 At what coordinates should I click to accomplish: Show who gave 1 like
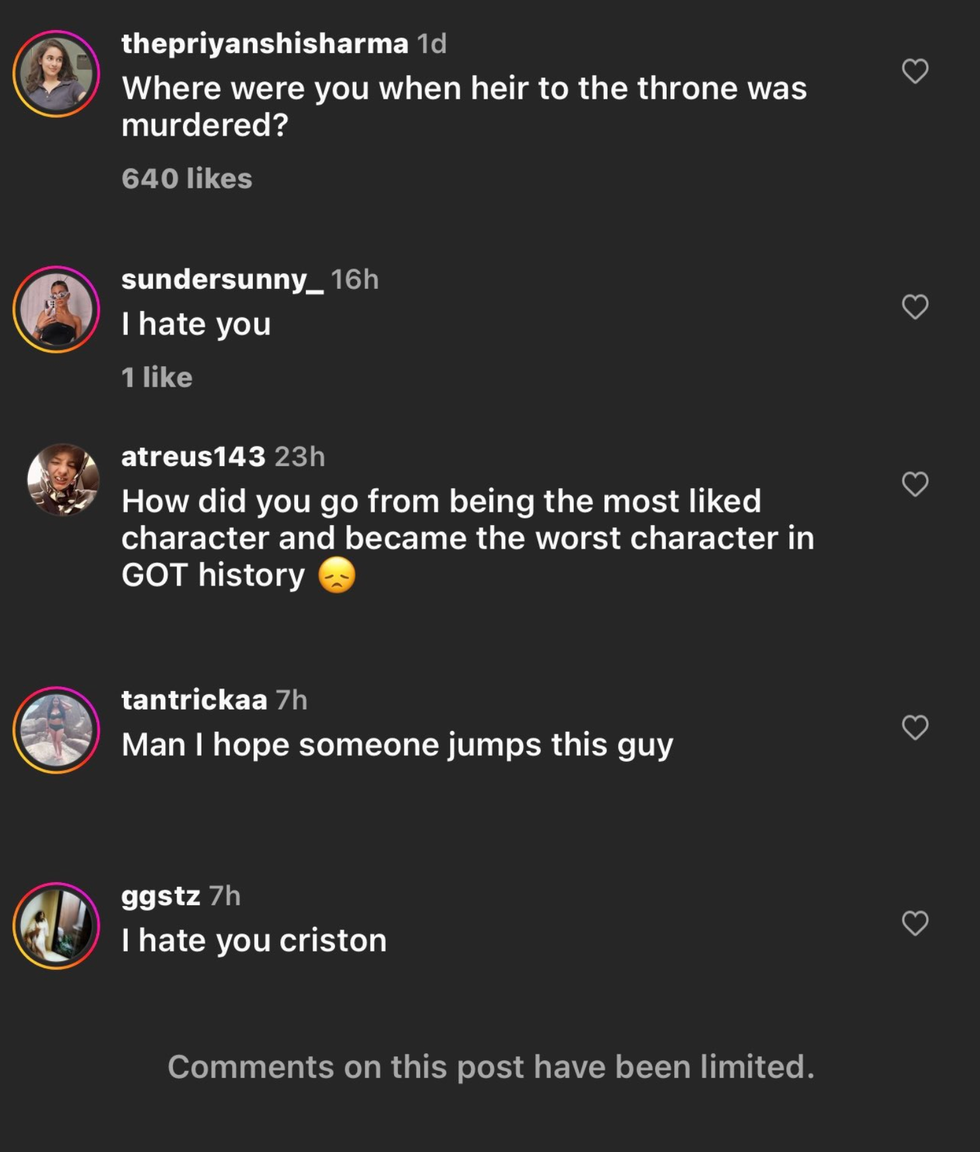(157, 377)
